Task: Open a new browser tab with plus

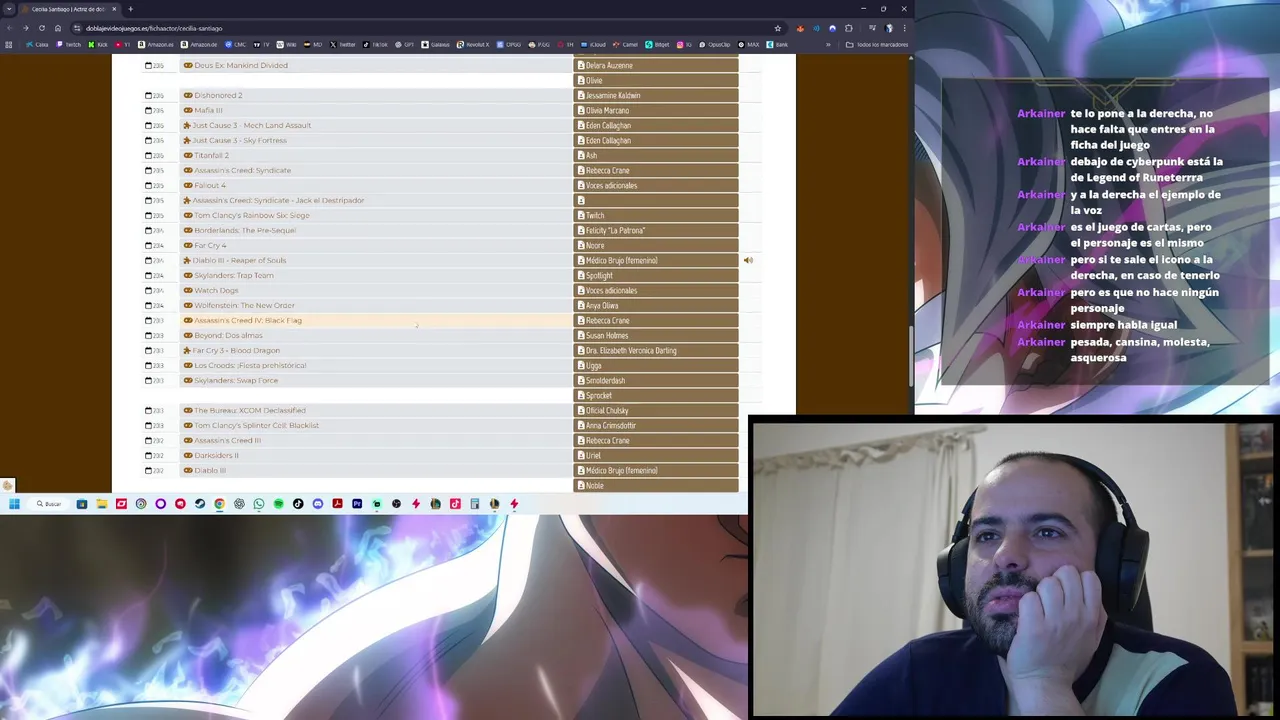Action: point(130,9)
